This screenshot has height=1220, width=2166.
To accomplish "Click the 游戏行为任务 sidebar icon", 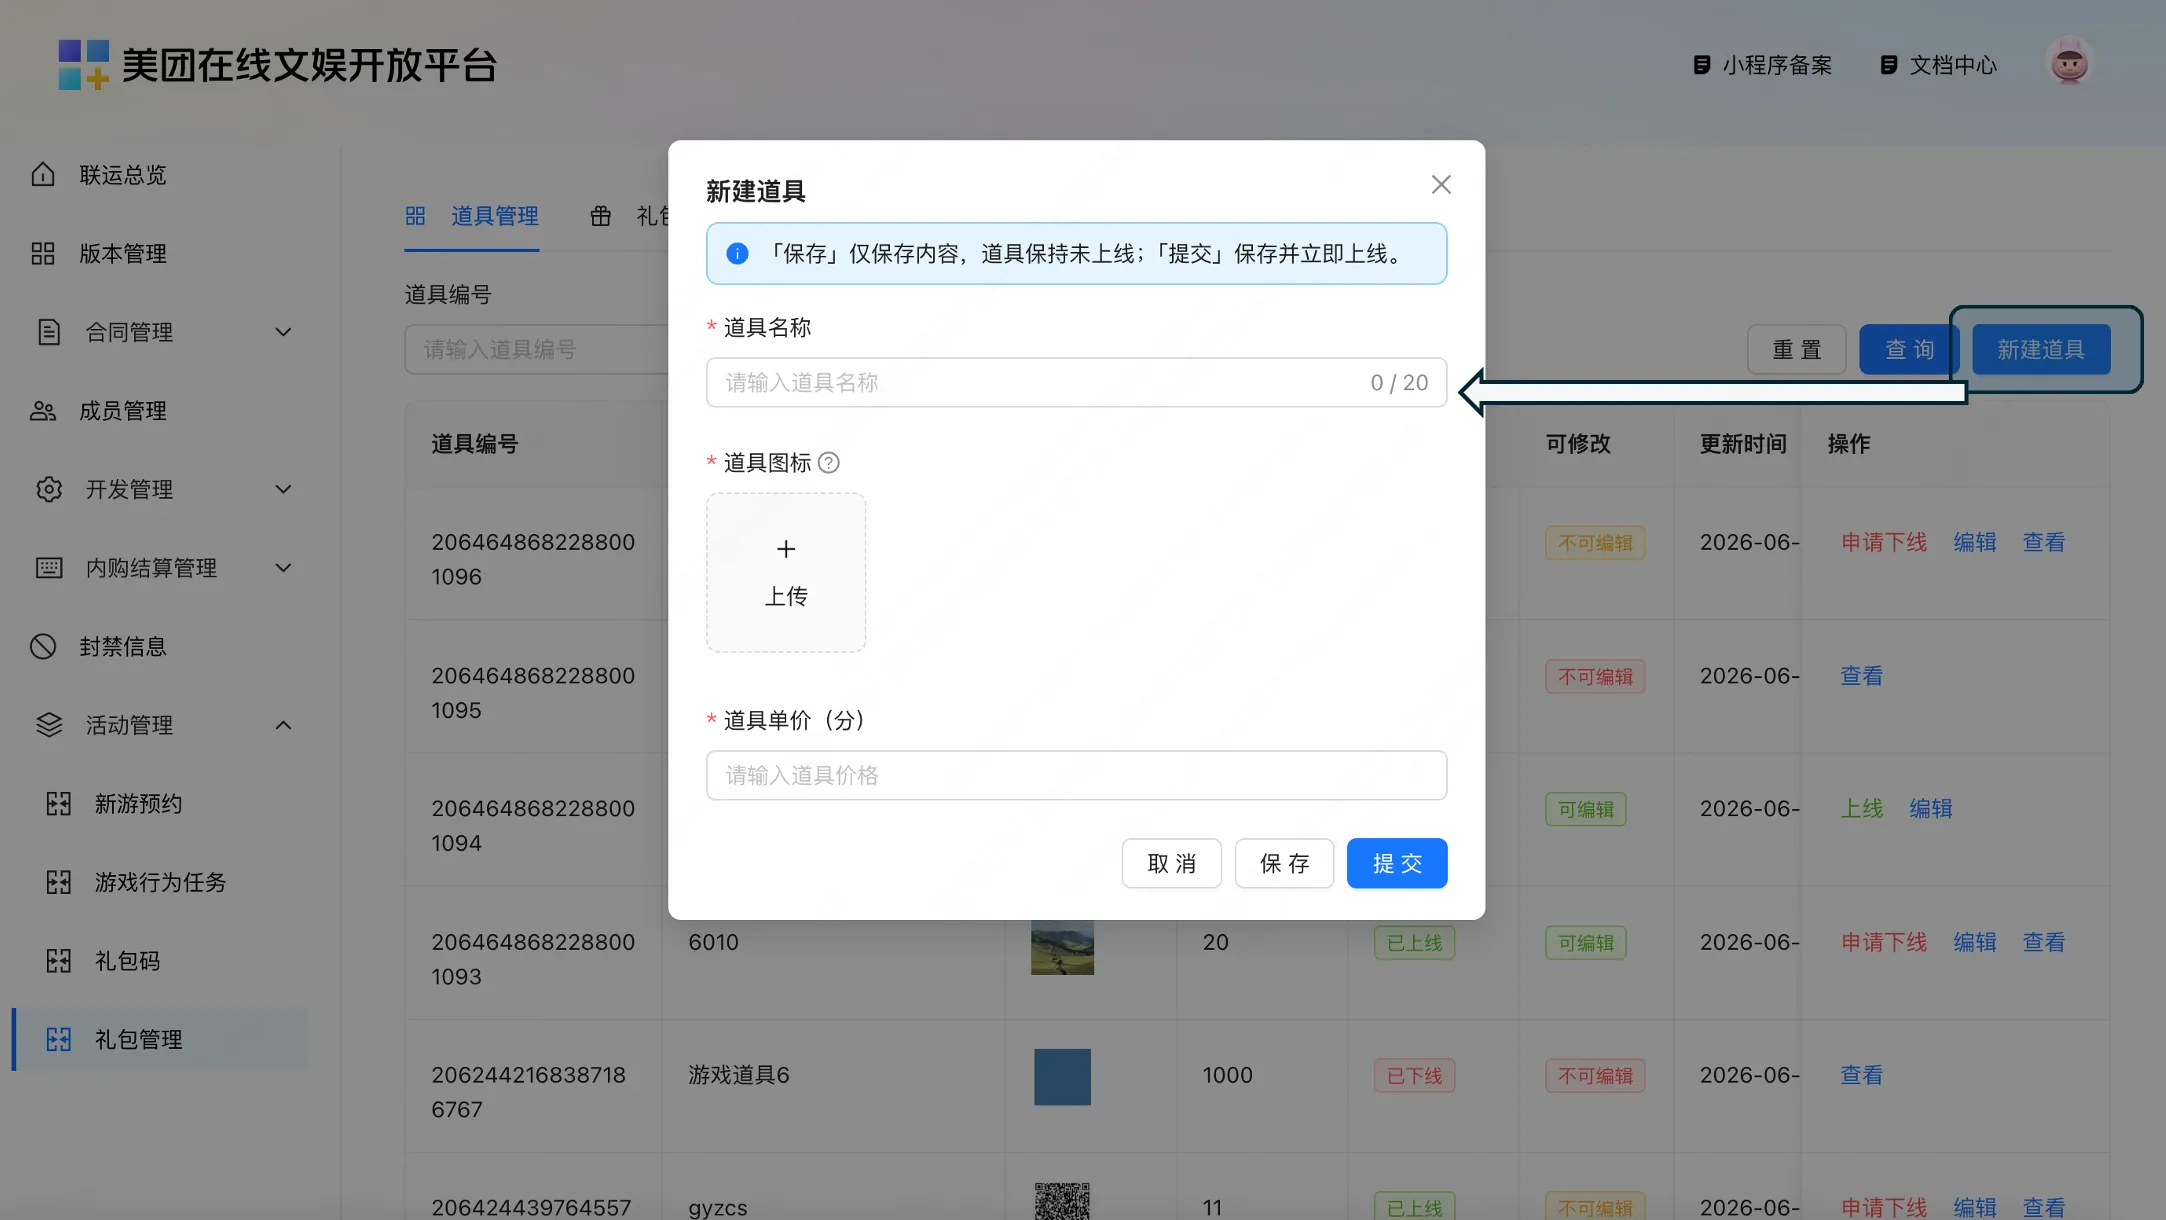I will pyautogui.click(x=59, y=882).
